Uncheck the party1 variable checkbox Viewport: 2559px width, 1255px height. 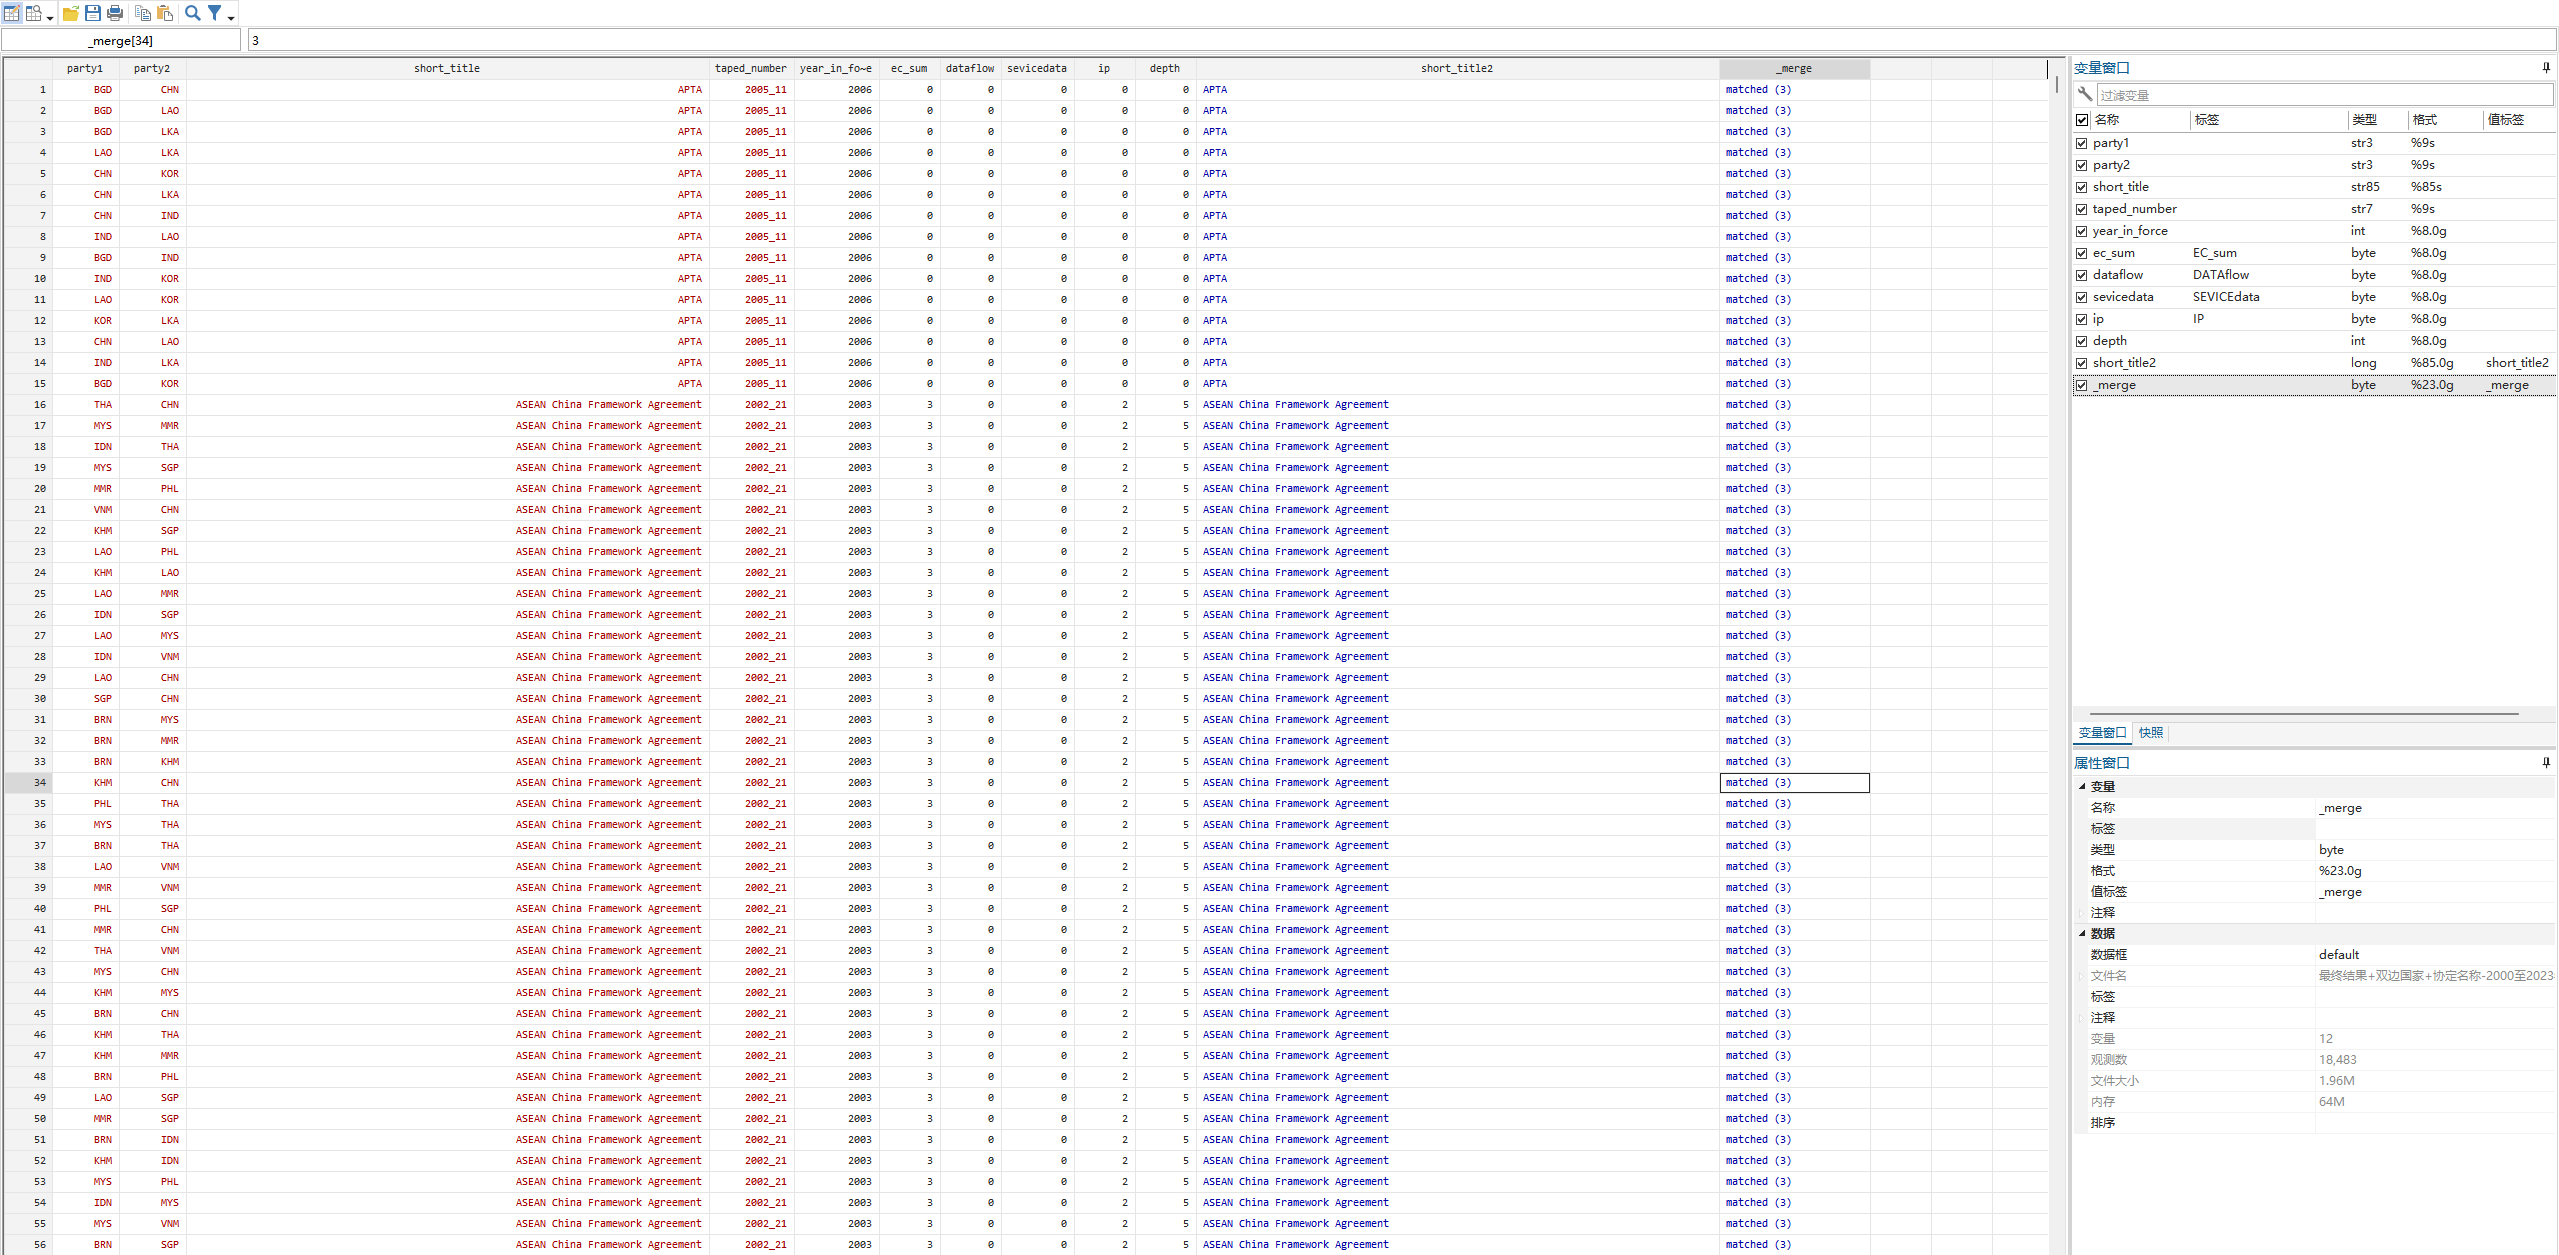(x=2082, y=143)
